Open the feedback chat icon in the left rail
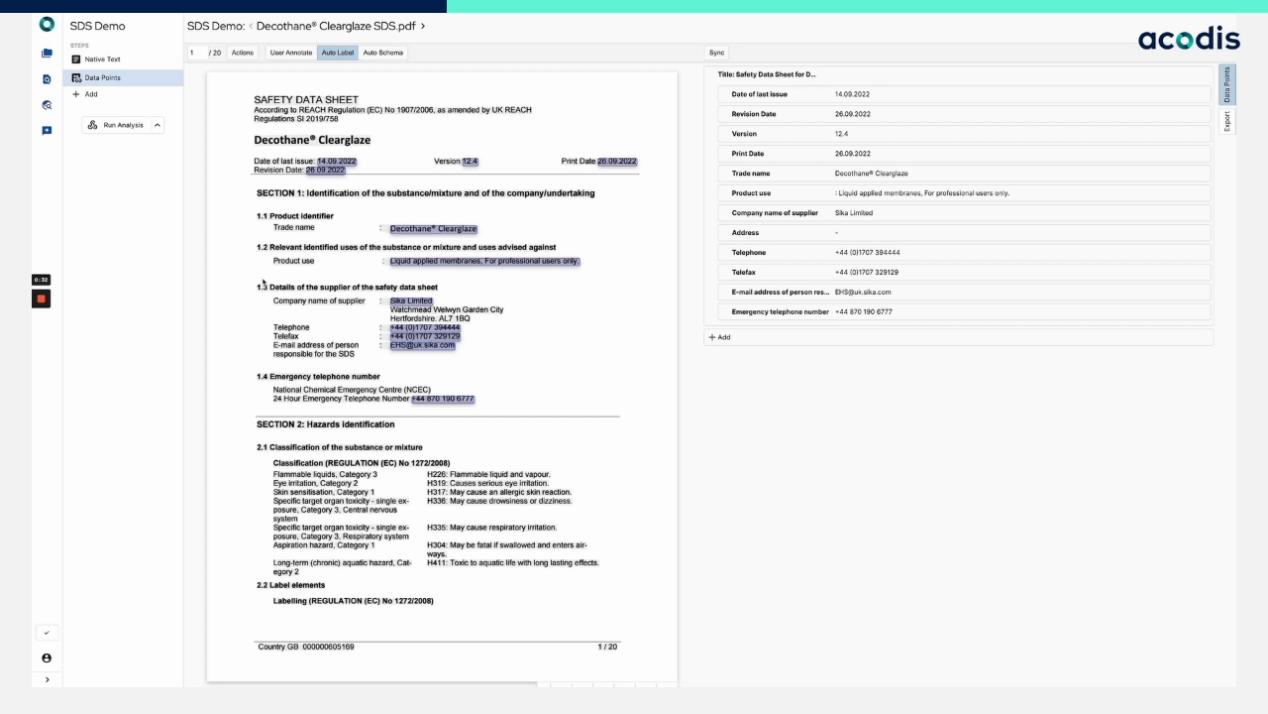The height and width of the screenshot is (714, 1268). (47, 131)
